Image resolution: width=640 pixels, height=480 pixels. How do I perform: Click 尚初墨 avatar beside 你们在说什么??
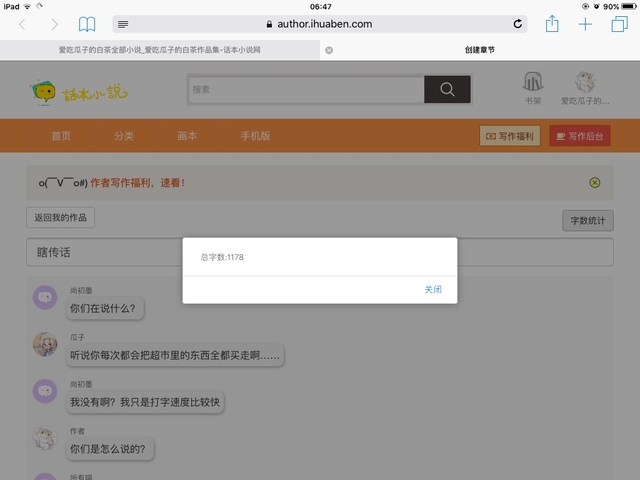(45, 297)
